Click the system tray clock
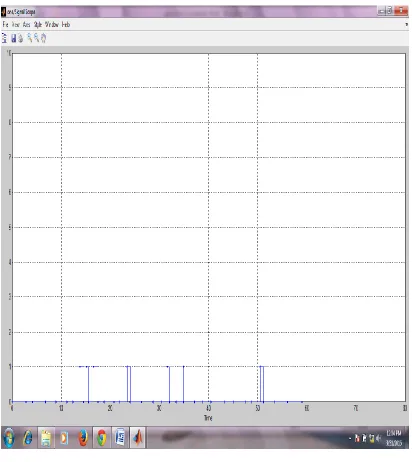Screen dimensions: 412x462 pyautogui.click(x=394, y=438)
